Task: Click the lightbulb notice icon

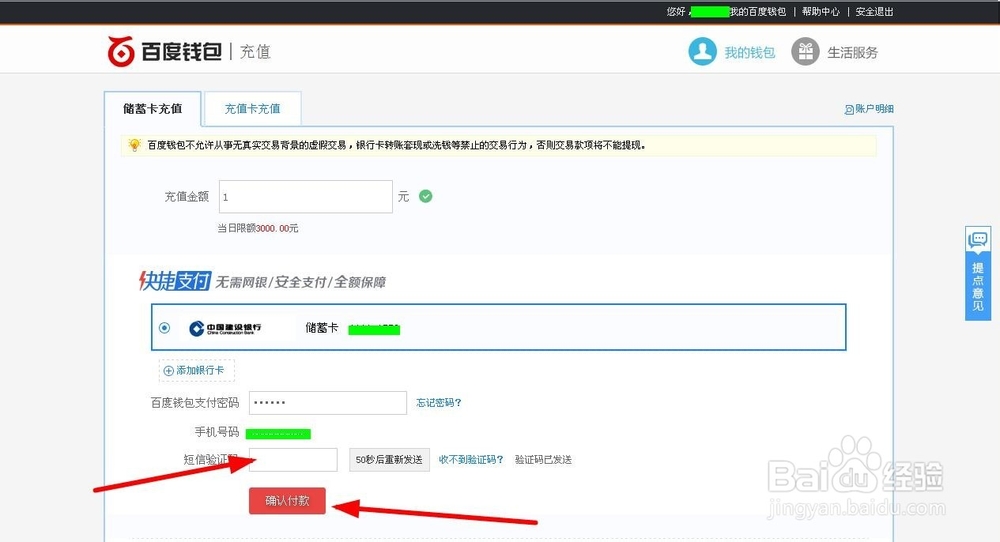Action: pos(134,145)
